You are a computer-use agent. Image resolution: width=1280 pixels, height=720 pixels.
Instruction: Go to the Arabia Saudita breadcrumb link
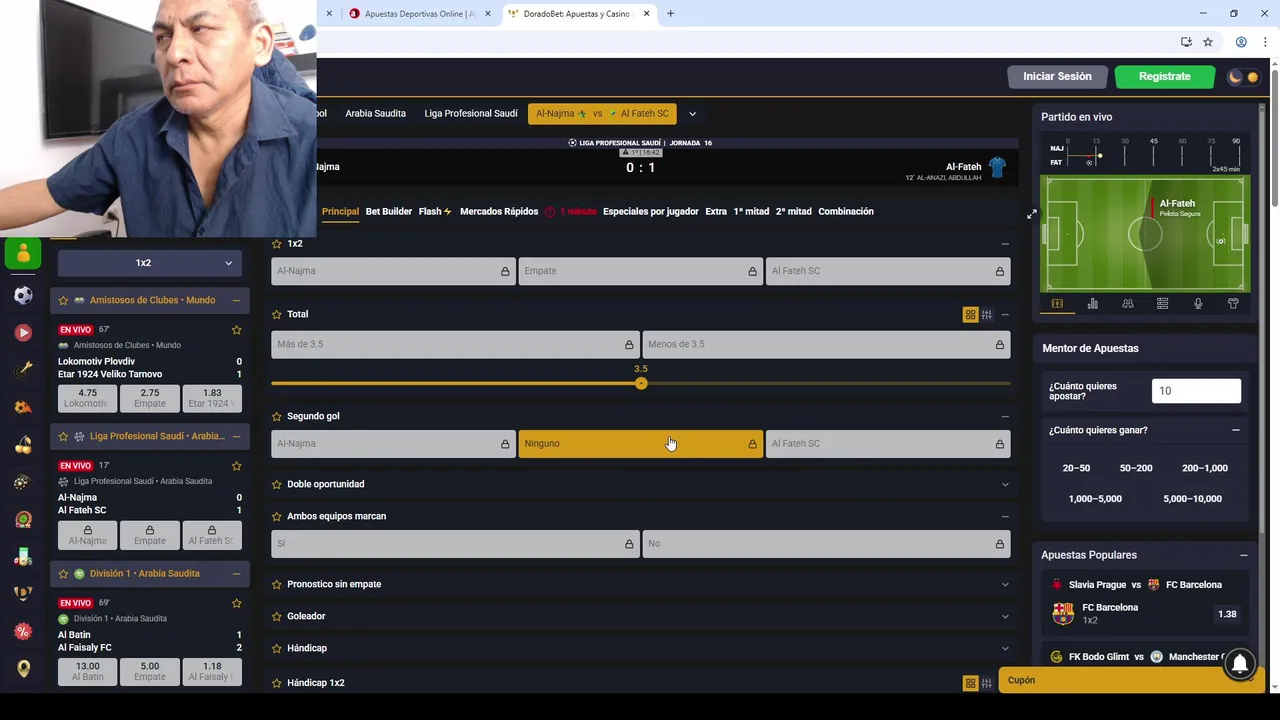coord(376,114)
